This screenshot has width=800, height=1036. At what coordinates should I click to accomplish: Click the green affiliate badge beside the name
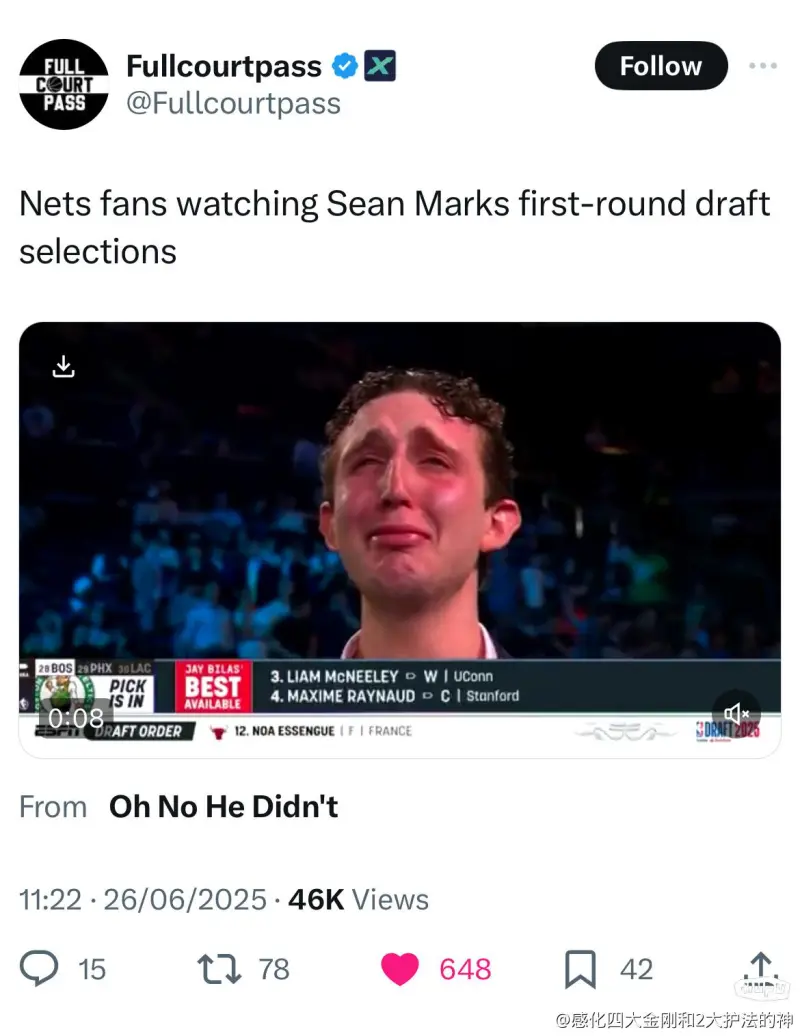380,67
